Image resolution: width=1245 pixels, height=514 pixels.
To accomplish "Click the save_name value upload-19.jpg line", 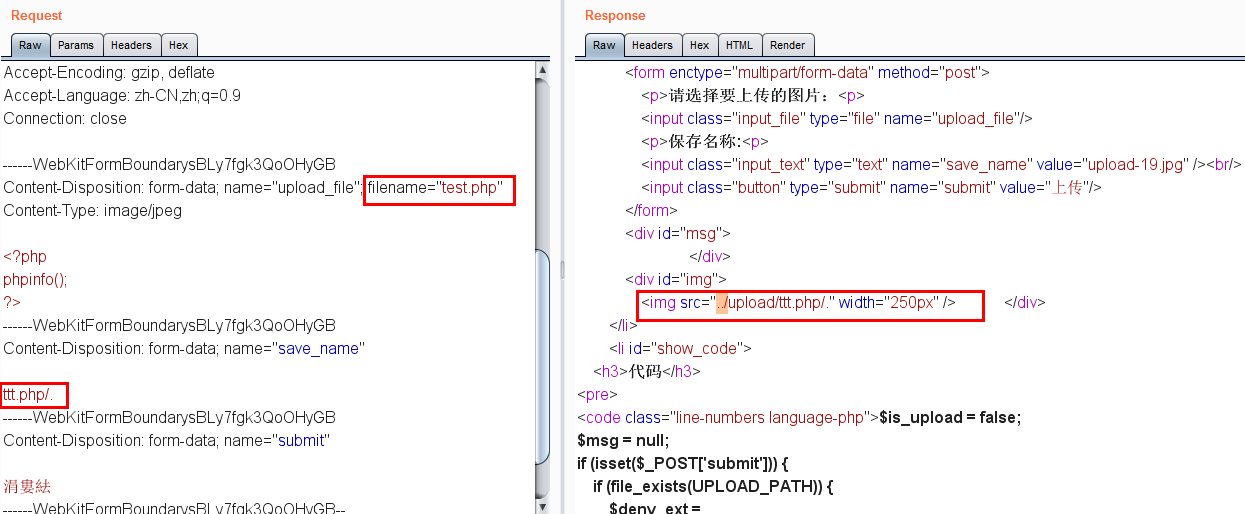I will click(941, 164).
